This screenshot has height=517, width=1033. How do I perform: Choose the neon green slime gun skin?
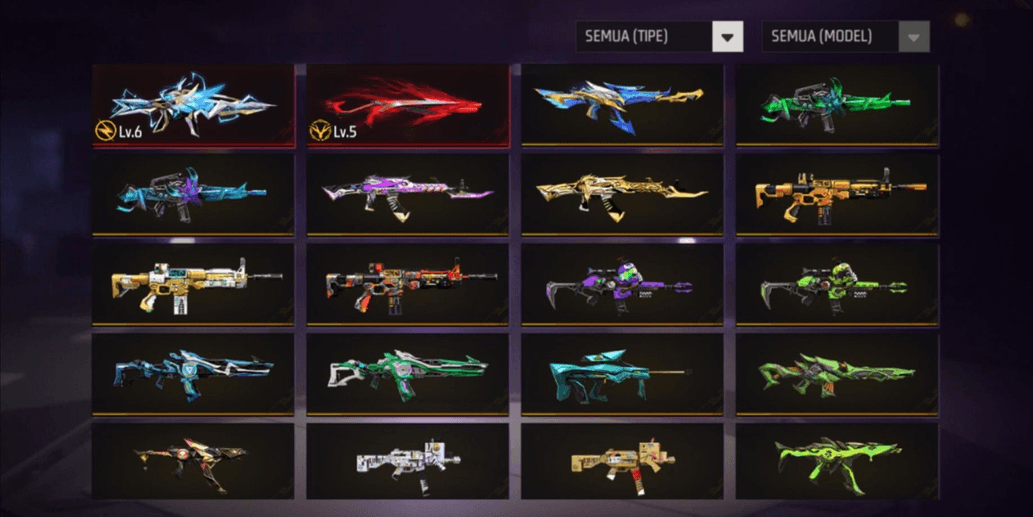pos(837,461)
